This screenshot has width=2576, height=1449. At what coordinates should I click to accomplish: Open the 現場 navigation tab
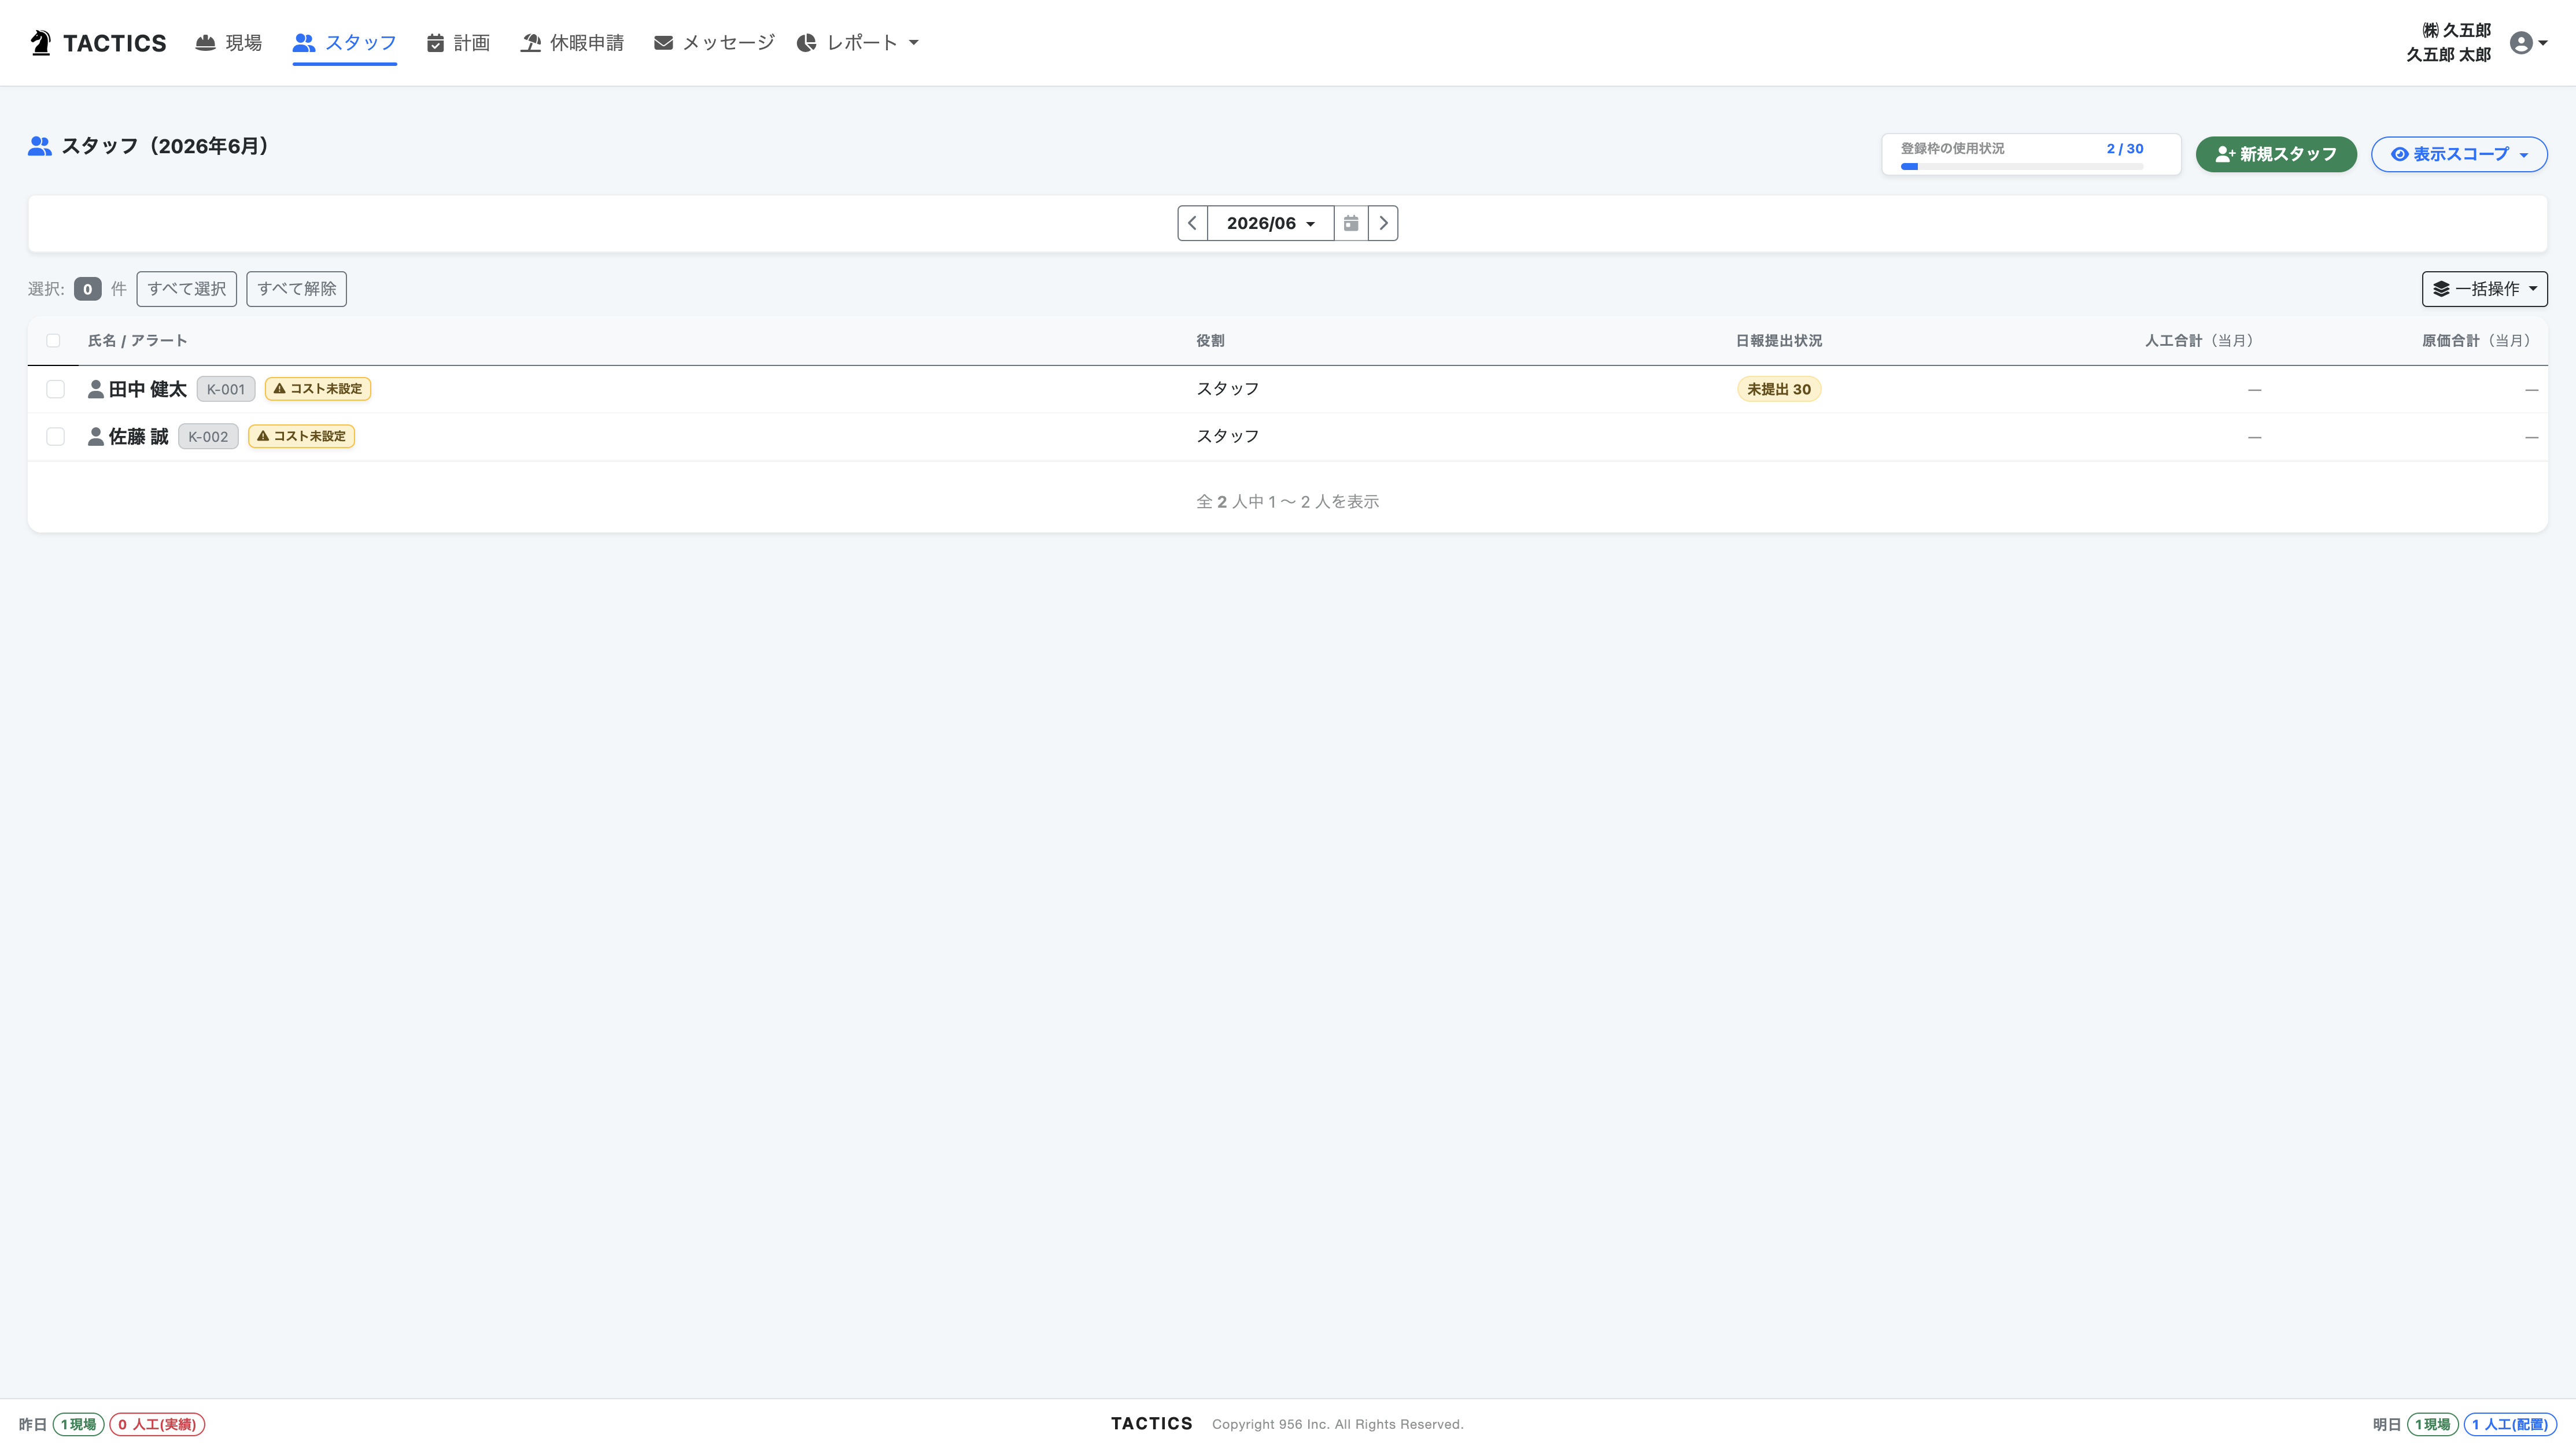pyautogui.click(x=229, y=43)
